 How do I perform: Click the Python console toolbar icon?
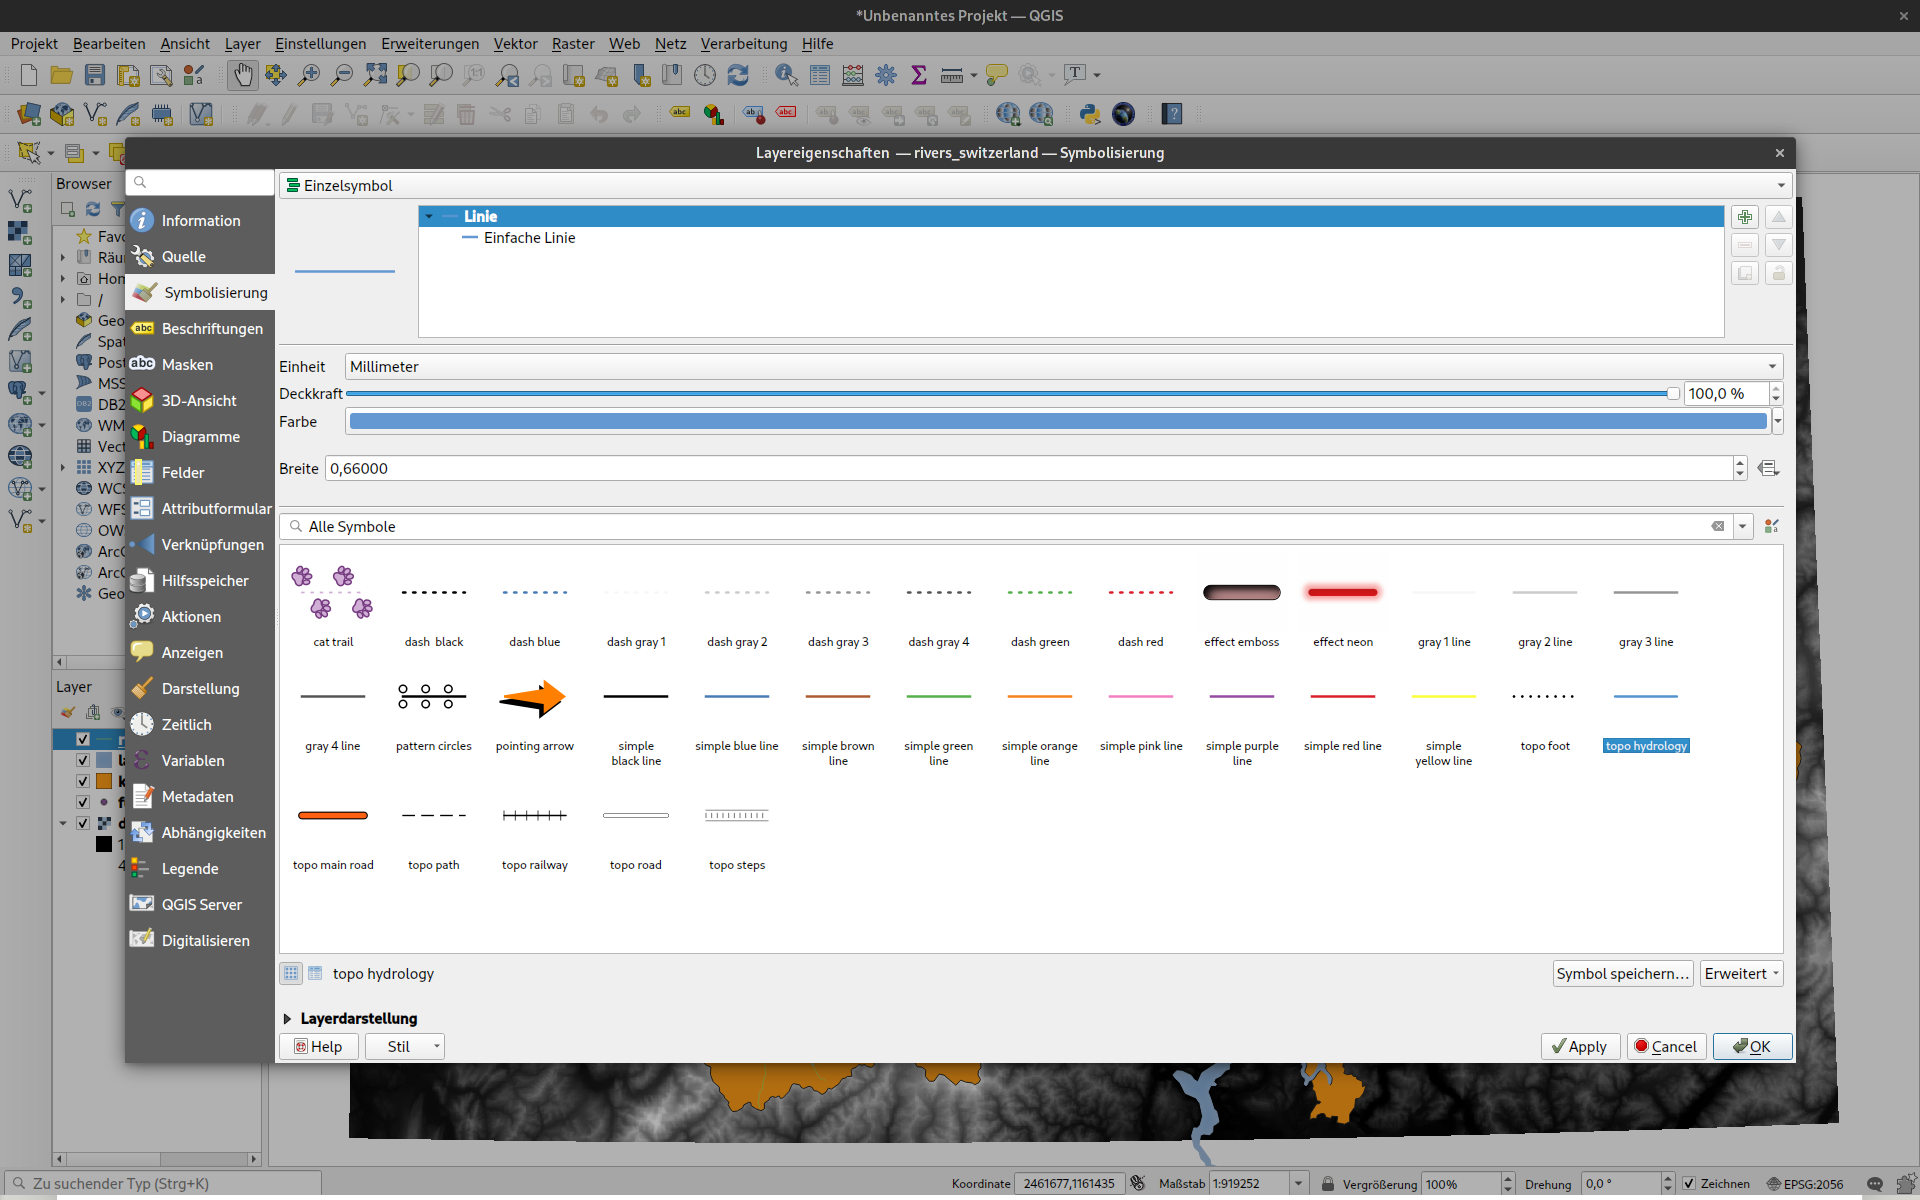click(1090, 114)
